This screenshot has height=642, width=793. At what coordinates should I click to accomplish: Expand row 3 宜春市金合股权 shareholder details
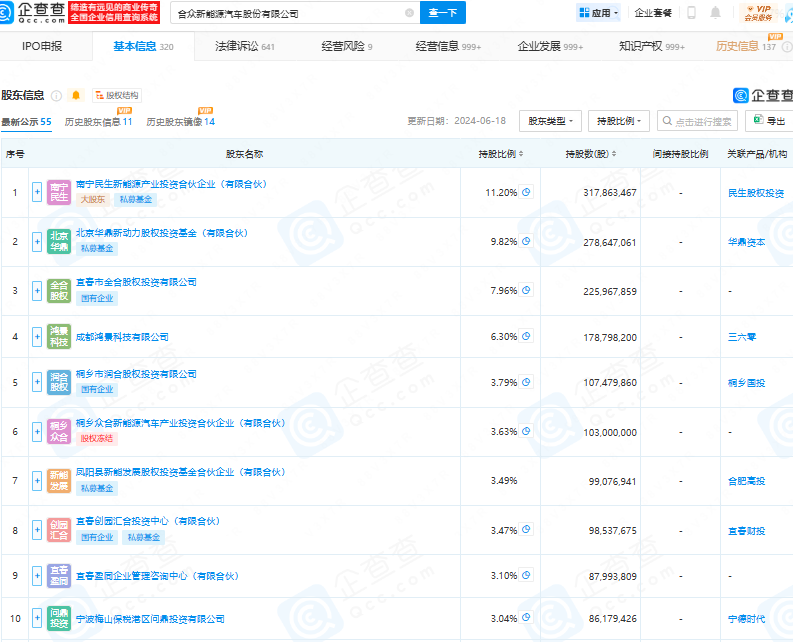(x=37, y=291)
